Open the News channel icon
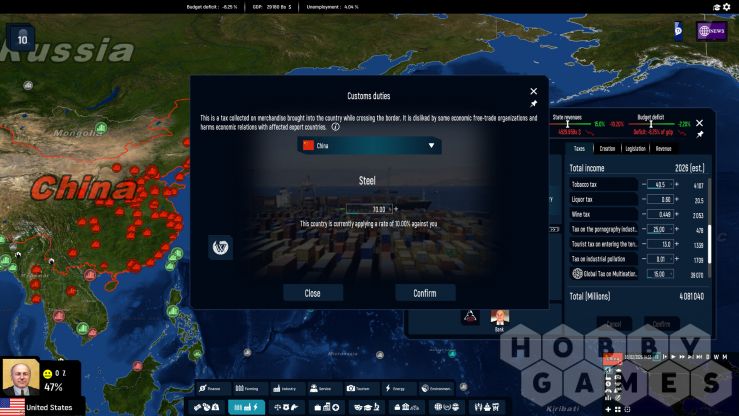 click(711, 31)
